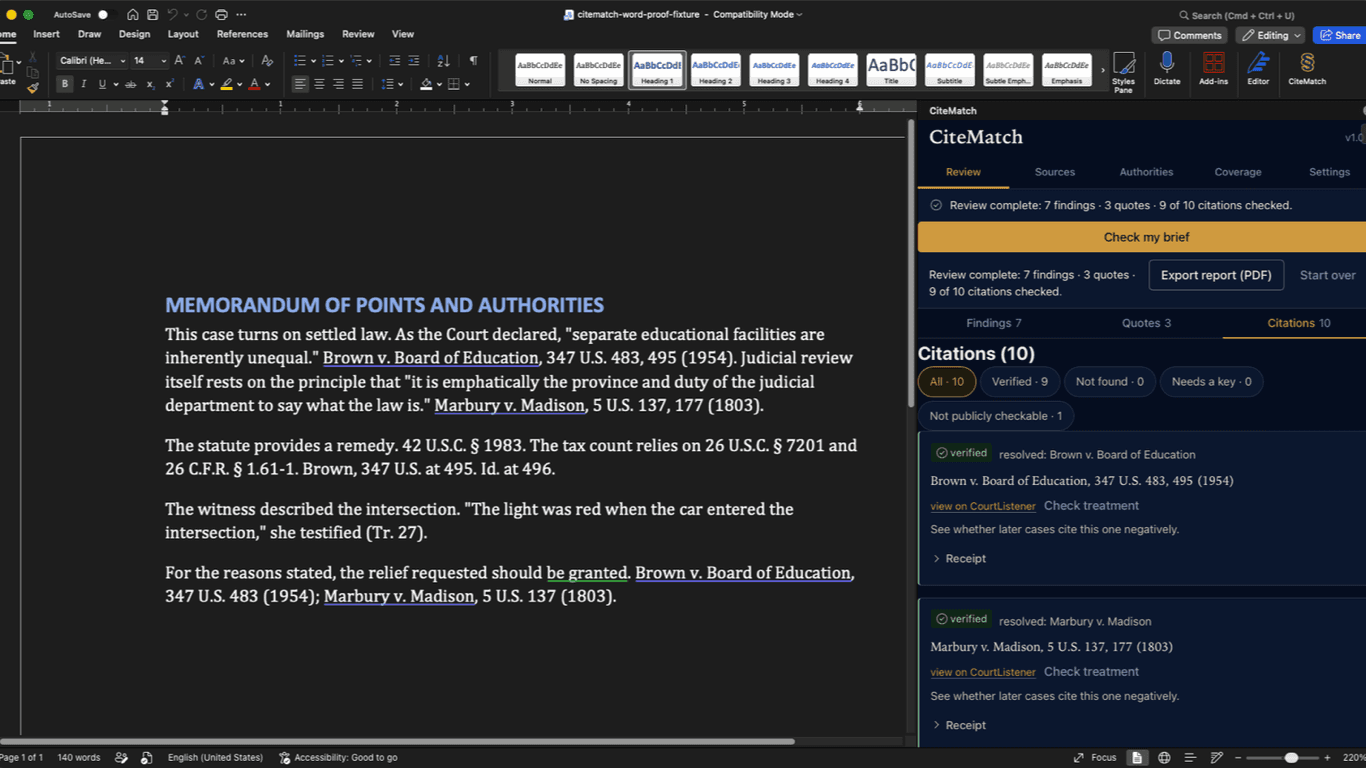Open the CiteMatch add-in icon in ribbon
The height and width of the screenshot is (768, 1366).
point(1307,69)
